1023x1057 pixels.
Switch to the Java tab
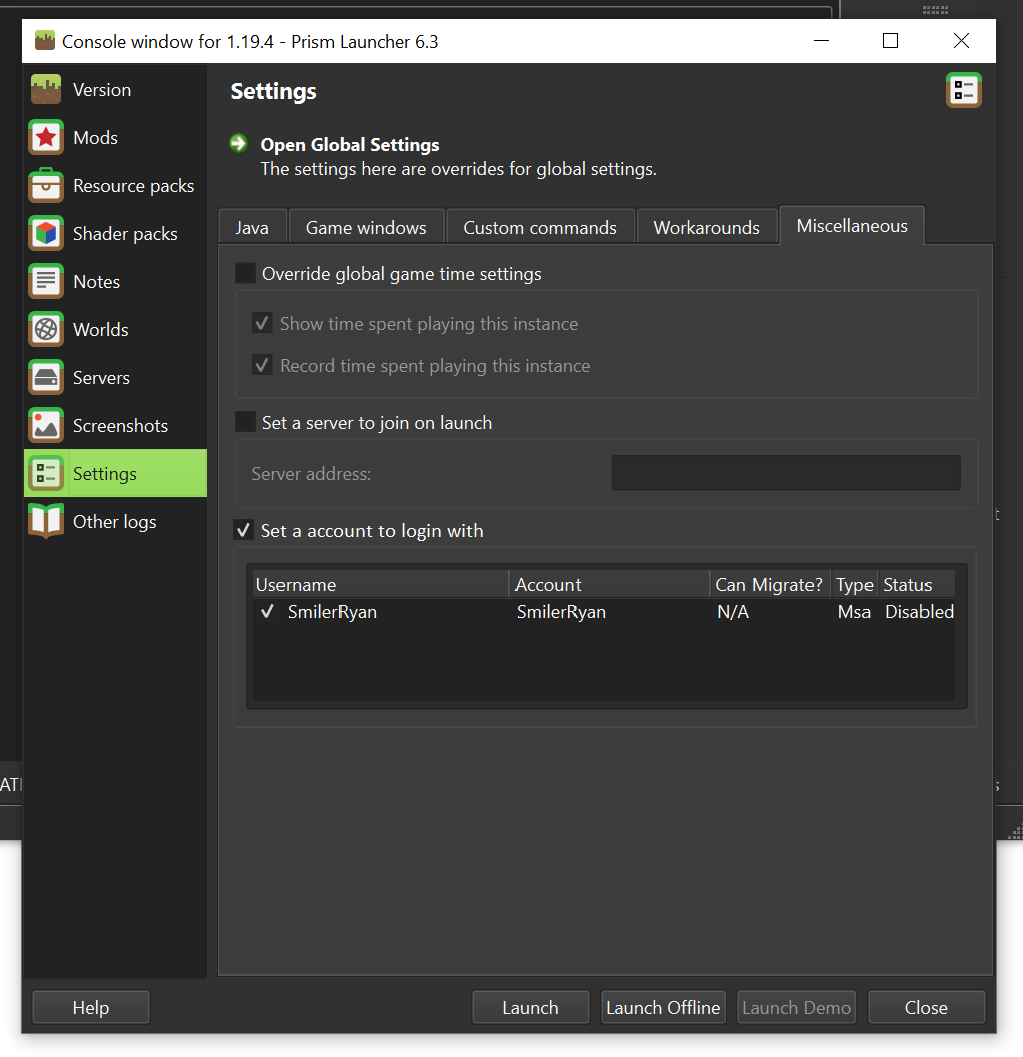tap(252, 226)
